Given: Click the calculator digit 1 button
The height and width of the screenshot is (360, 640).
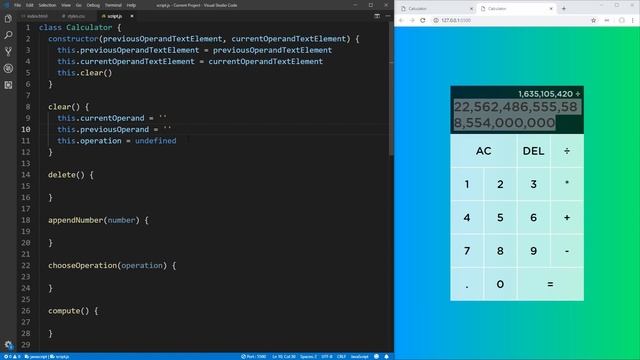Looking at the screenshot, I should (x=467, y=184).
